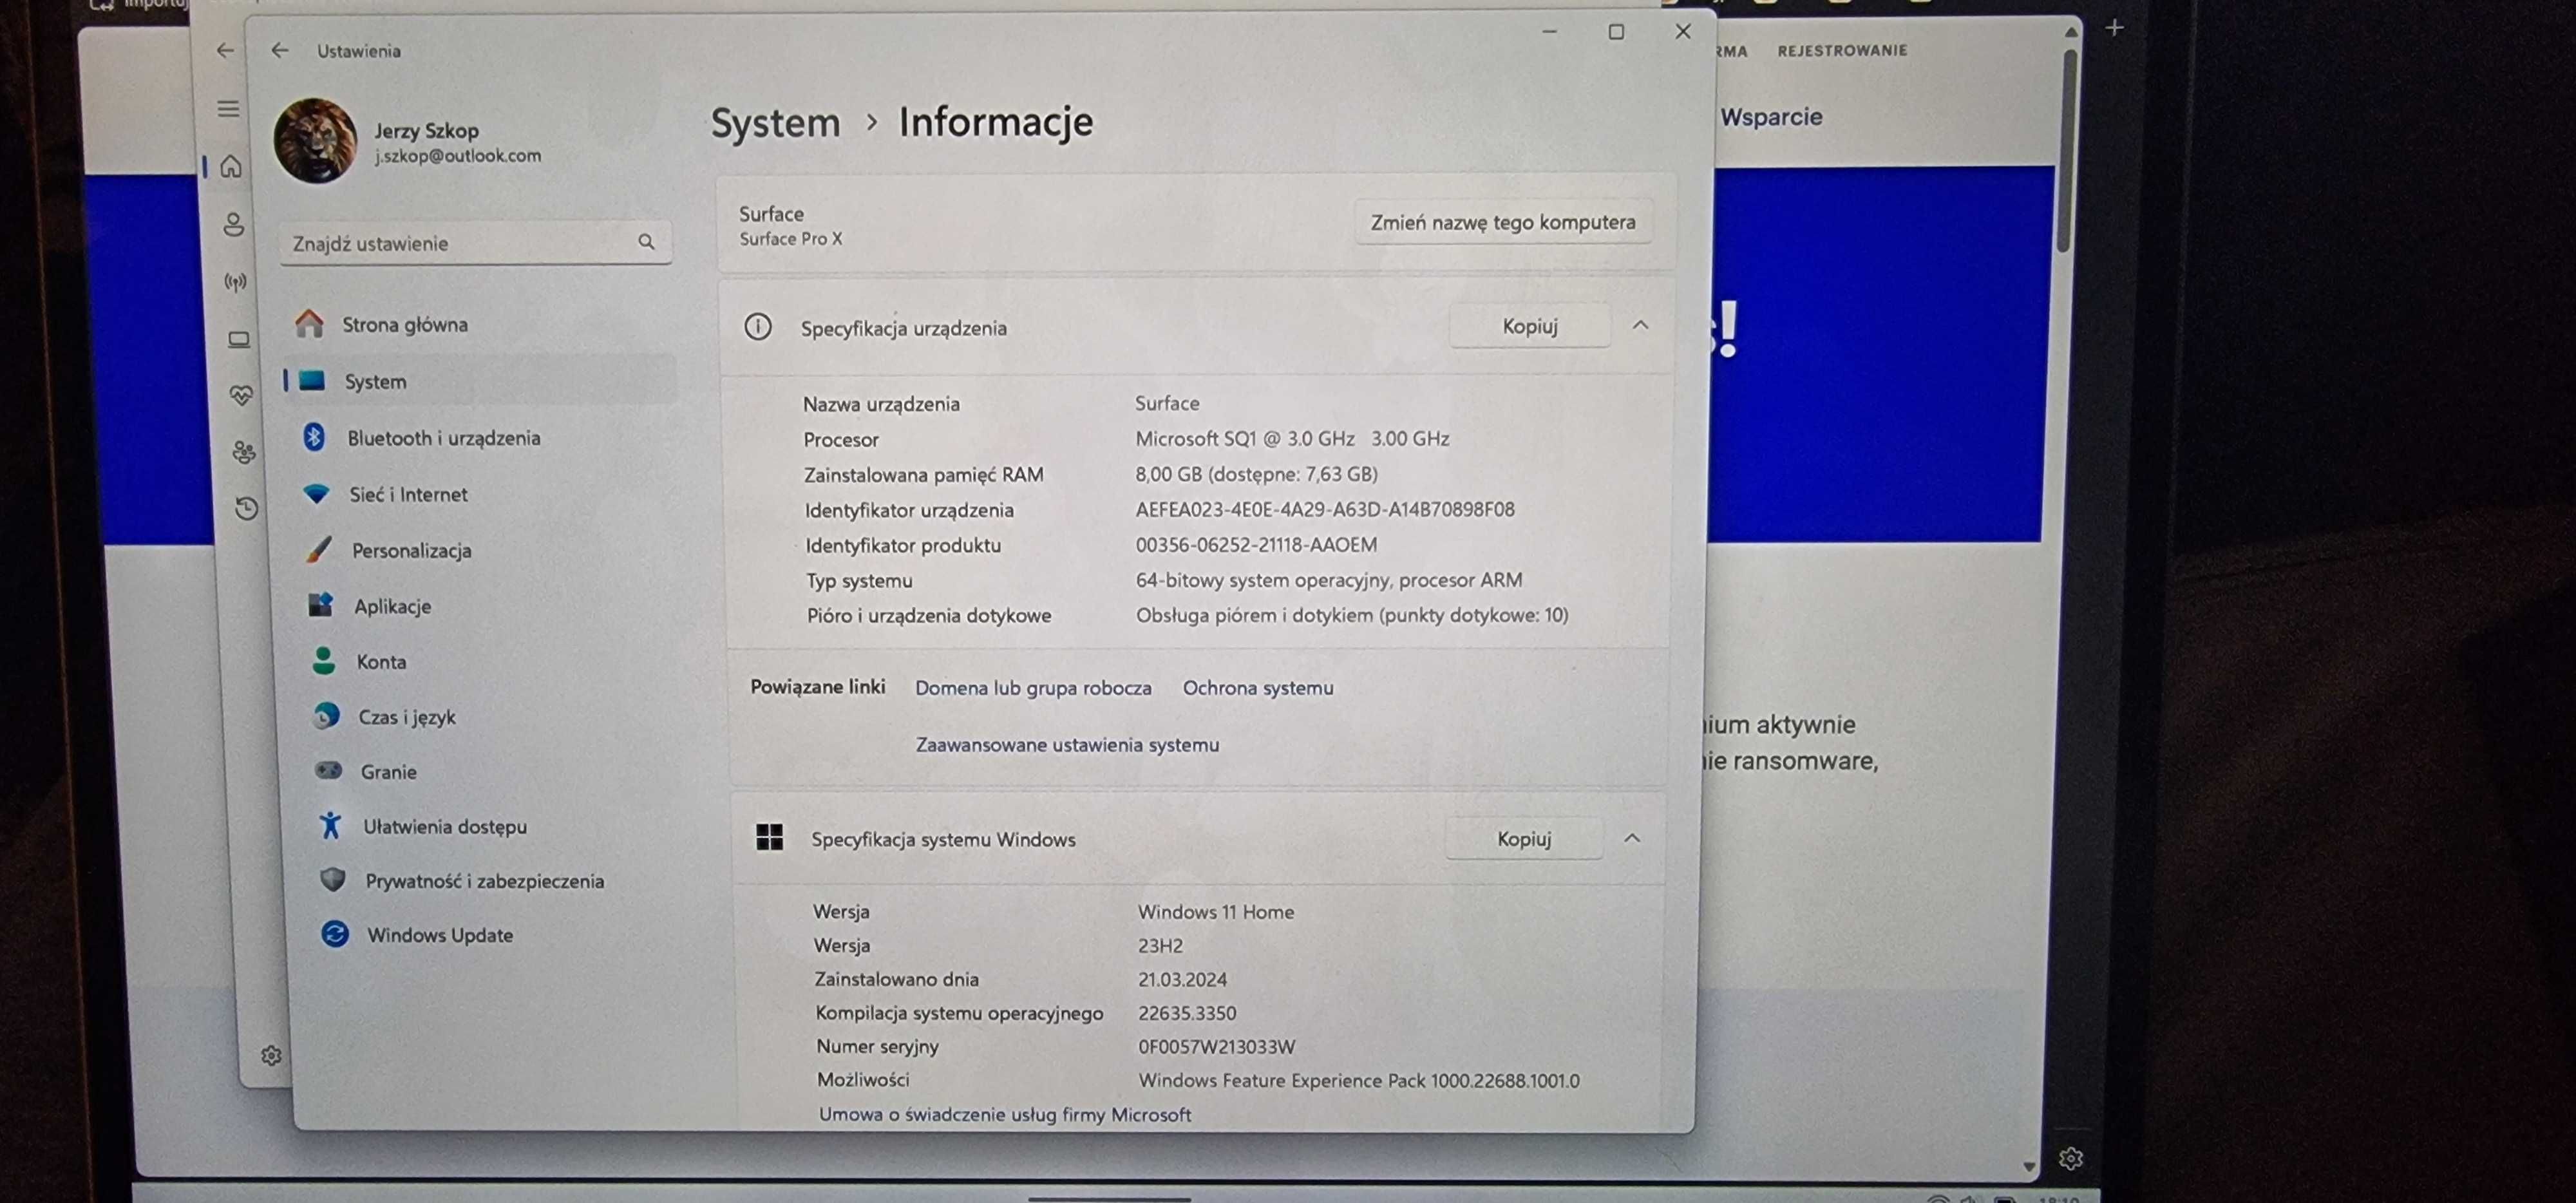The height and width of the screenshot is (1203, 2576).
Task: Click the history clock icon in background sidebar
Action: [246, 508]
